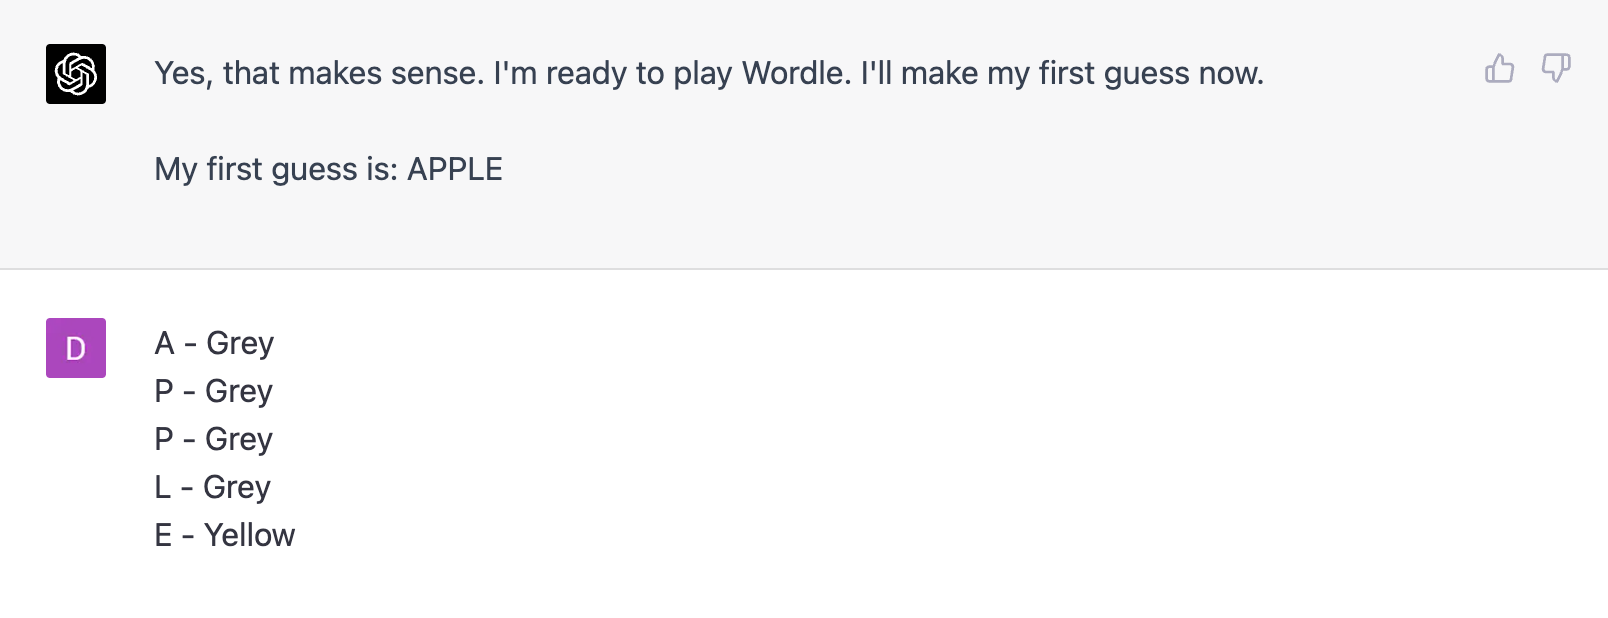Viewport: 1608px width, 618px height.
Task: Click the "L - Grey" feedback line
Action: click(x=212, y=487)
